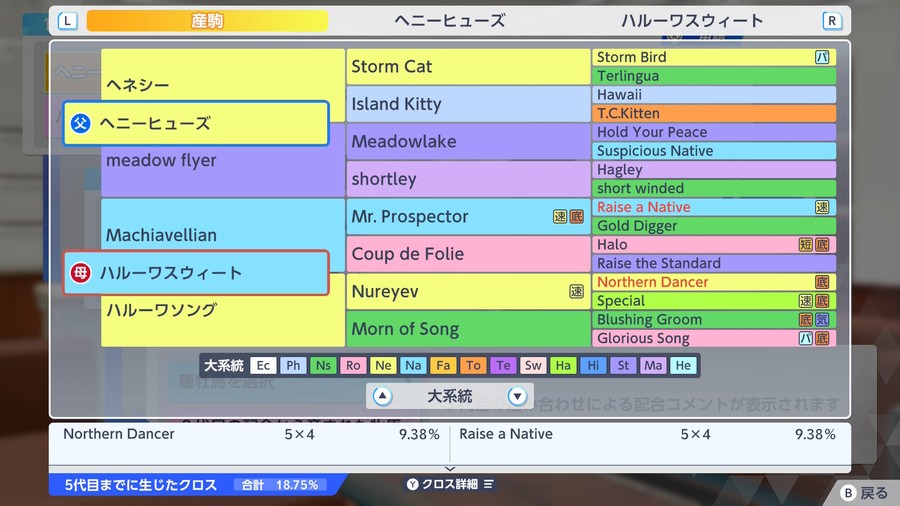Click the 速 badge on Mr. Prospector

[x=560, y=216]
